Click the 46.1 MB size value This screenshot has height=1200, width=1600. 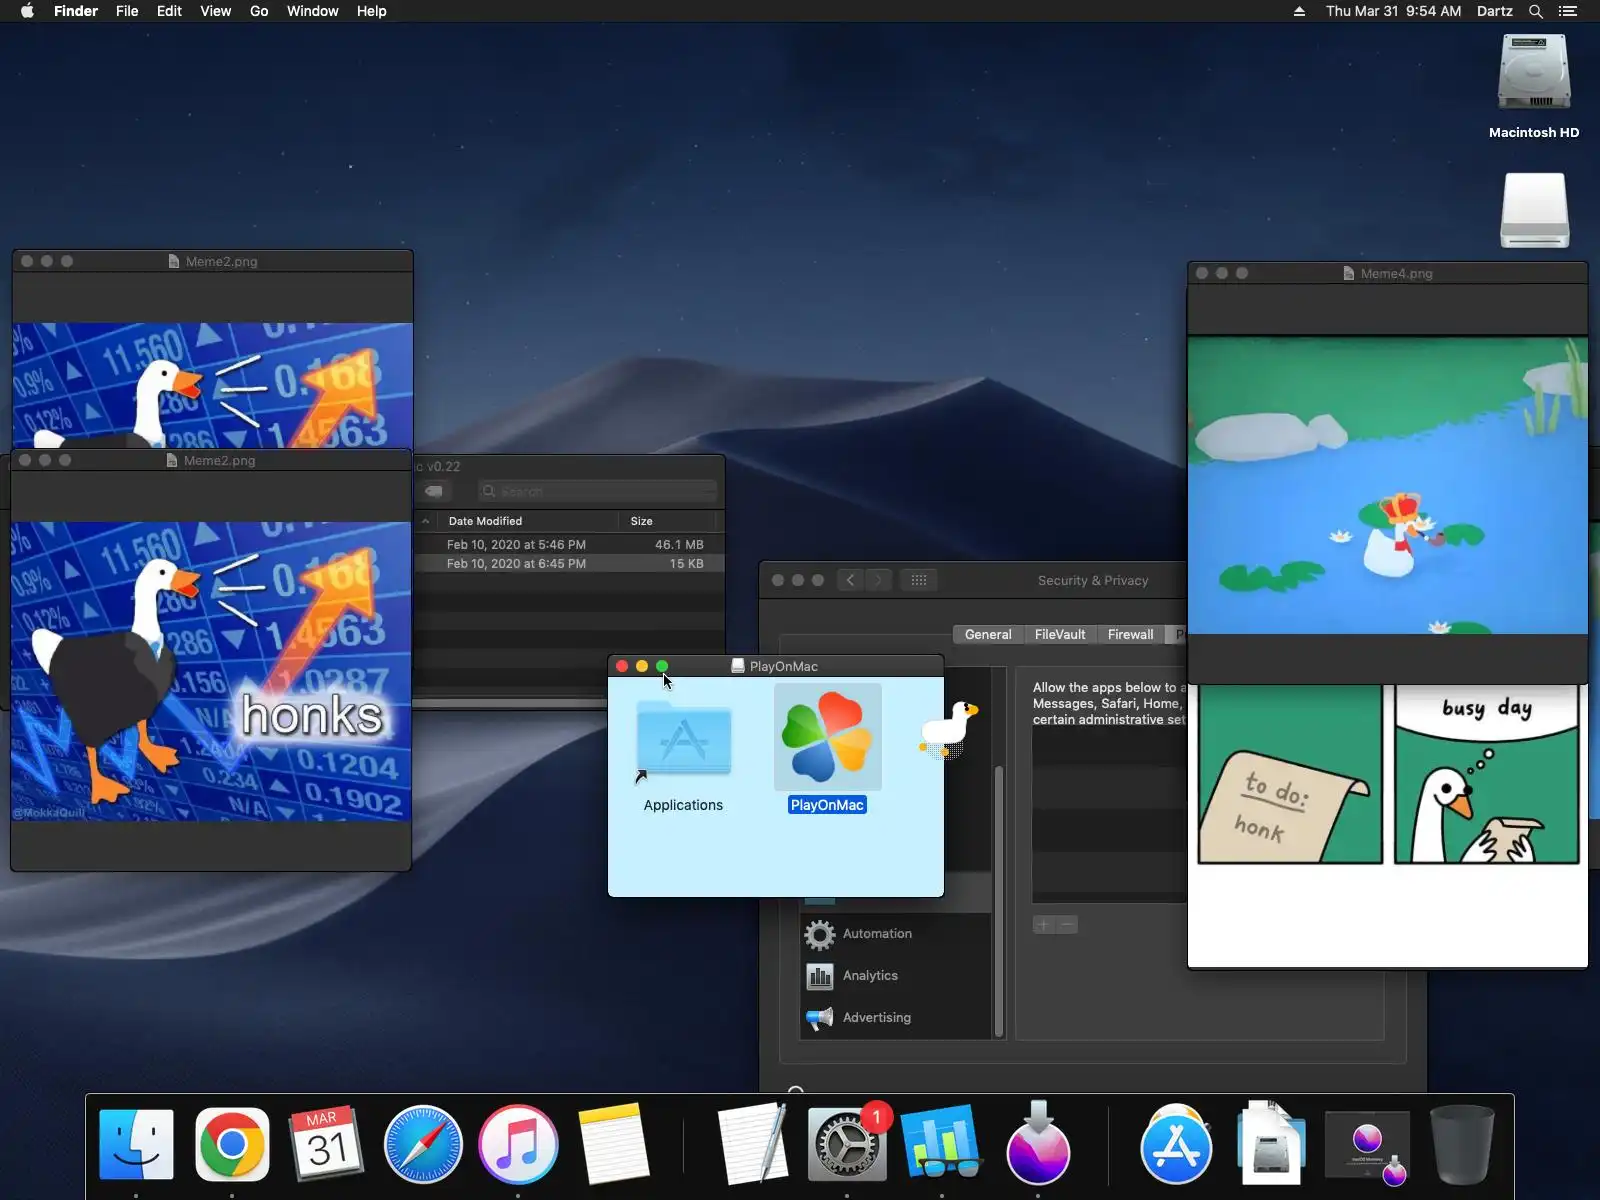[x=679, y=545]
